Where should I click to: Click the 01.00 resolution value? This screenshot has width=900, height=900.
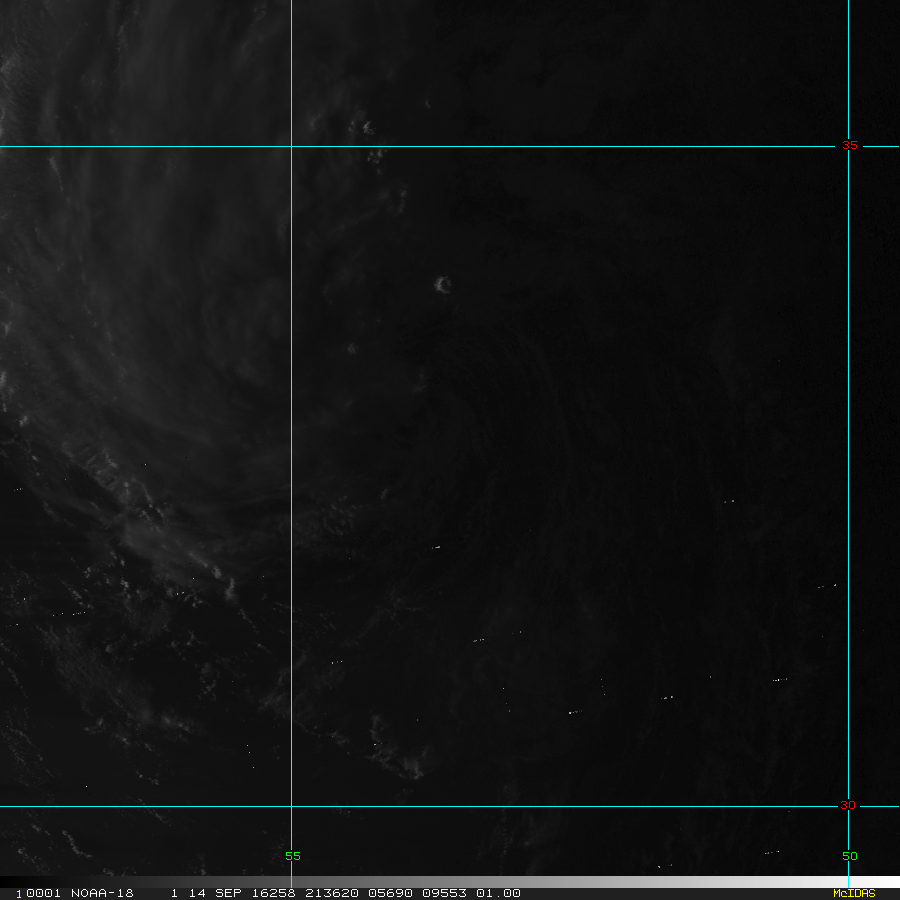498,893
